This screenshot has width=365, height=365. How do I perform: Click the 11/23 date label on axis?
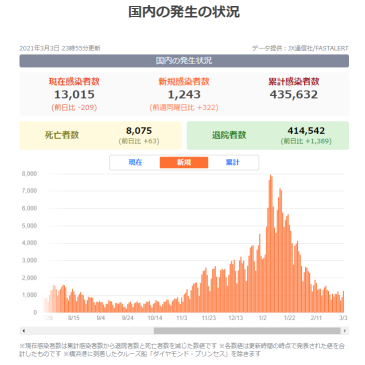(209, 318)
